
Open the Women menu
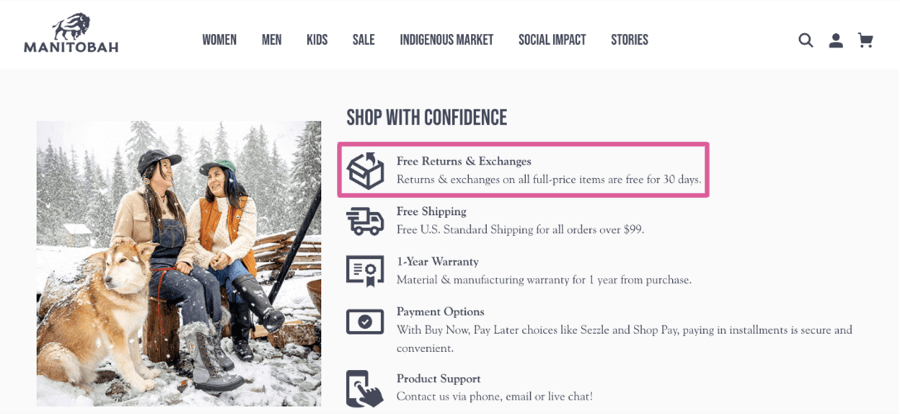click(x=219, y=40)
